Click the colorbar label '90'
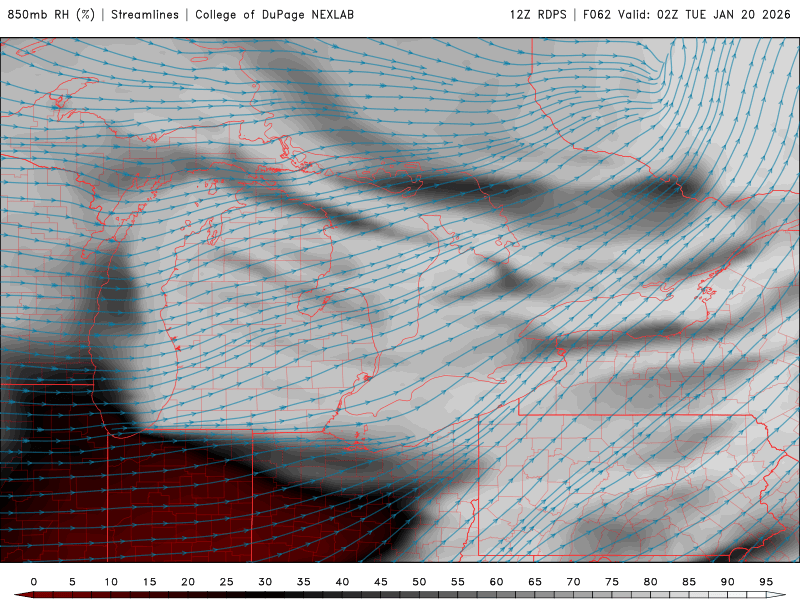 coord(728,582)
